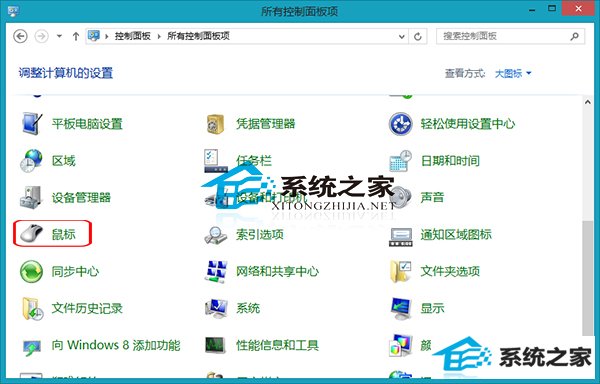Screen dimensions: 600x384
Task: Click the 凭据管理器 text link
Action: pos(266,124)
